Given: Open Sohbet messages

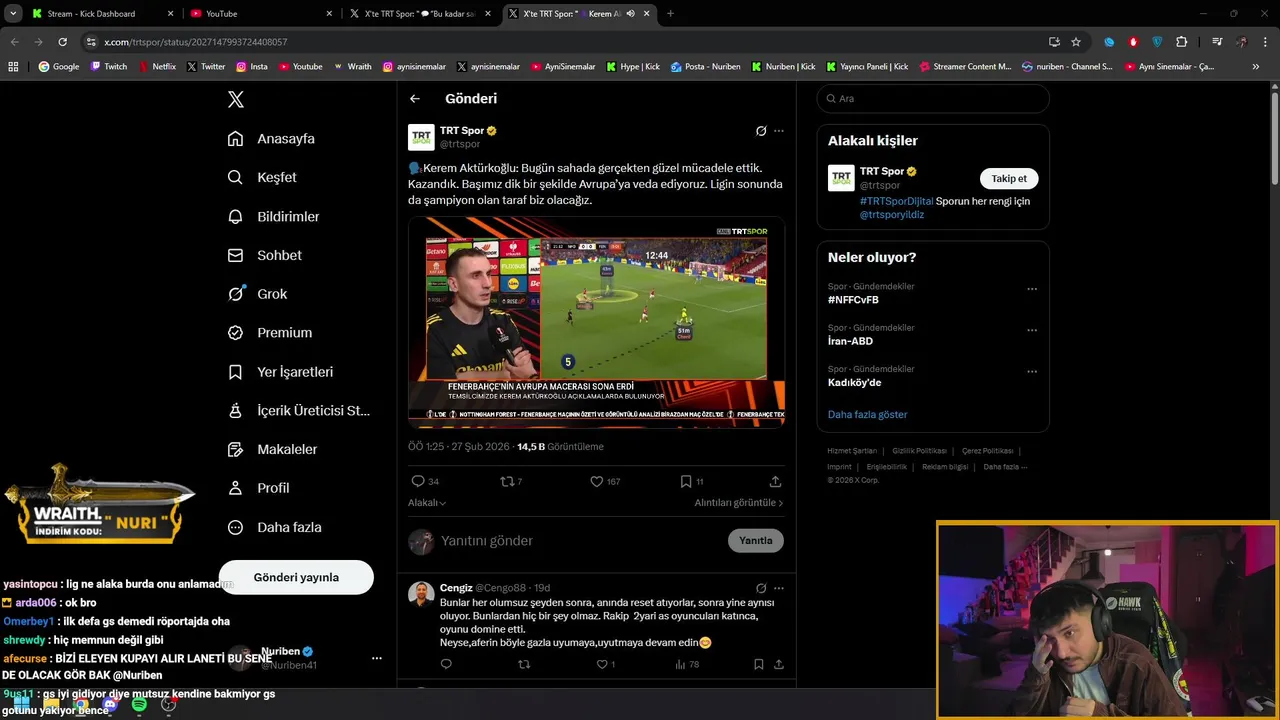Looking at the screenshot, I should coord(264,255).
